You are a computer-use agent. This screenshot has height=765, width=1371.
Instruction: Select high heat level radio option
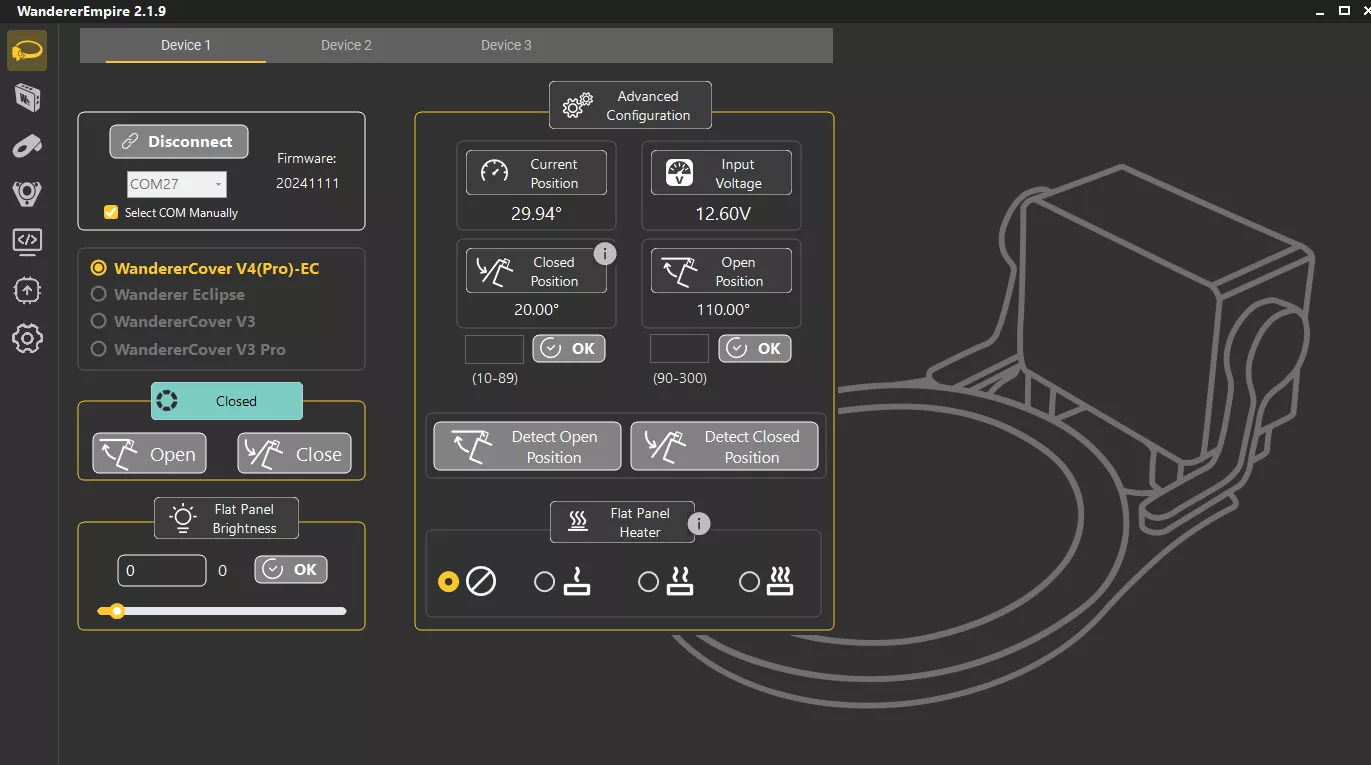point(749,581)
